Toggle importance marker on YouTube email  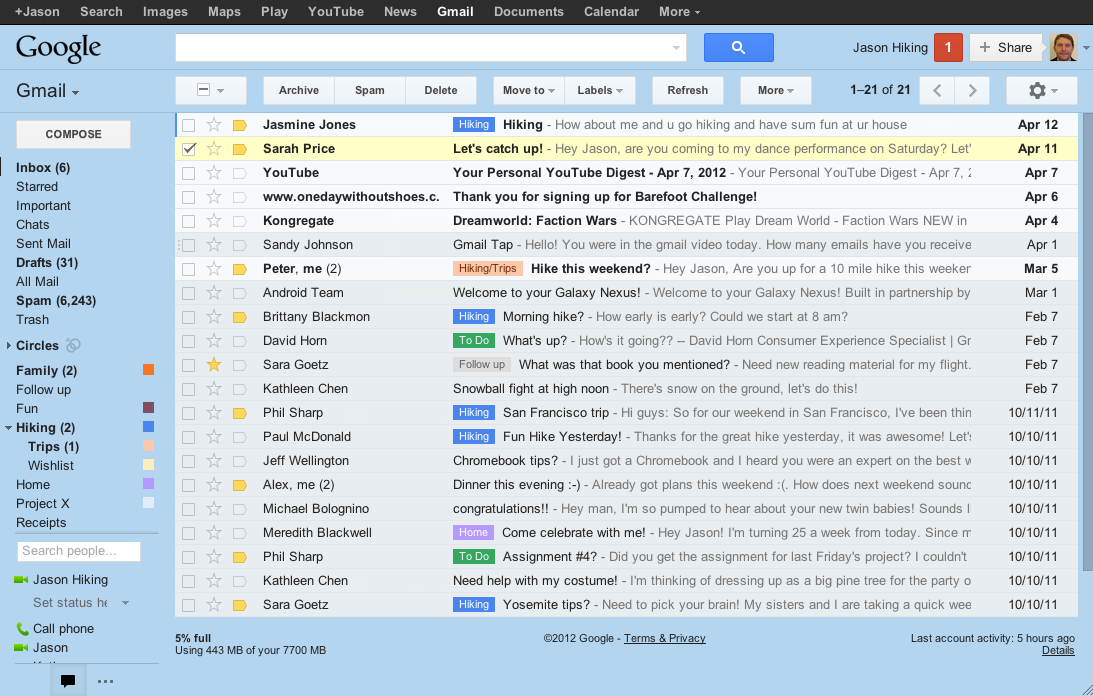(x=240, y=173)
